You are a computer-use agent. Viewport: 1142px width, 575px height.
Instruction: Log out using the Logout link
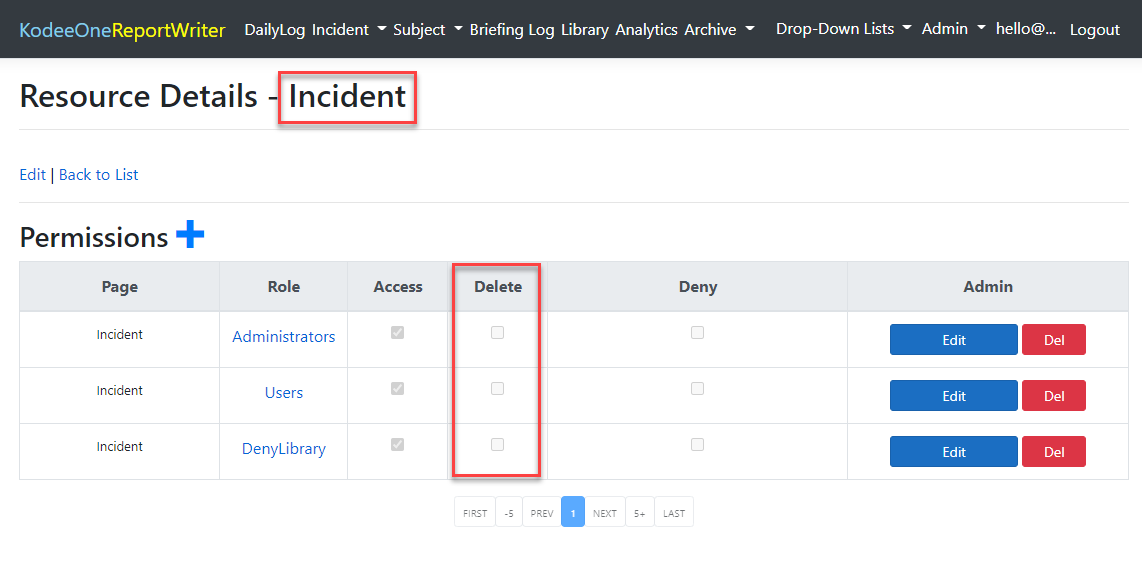pyautogui.click(x=1094, y=30)
